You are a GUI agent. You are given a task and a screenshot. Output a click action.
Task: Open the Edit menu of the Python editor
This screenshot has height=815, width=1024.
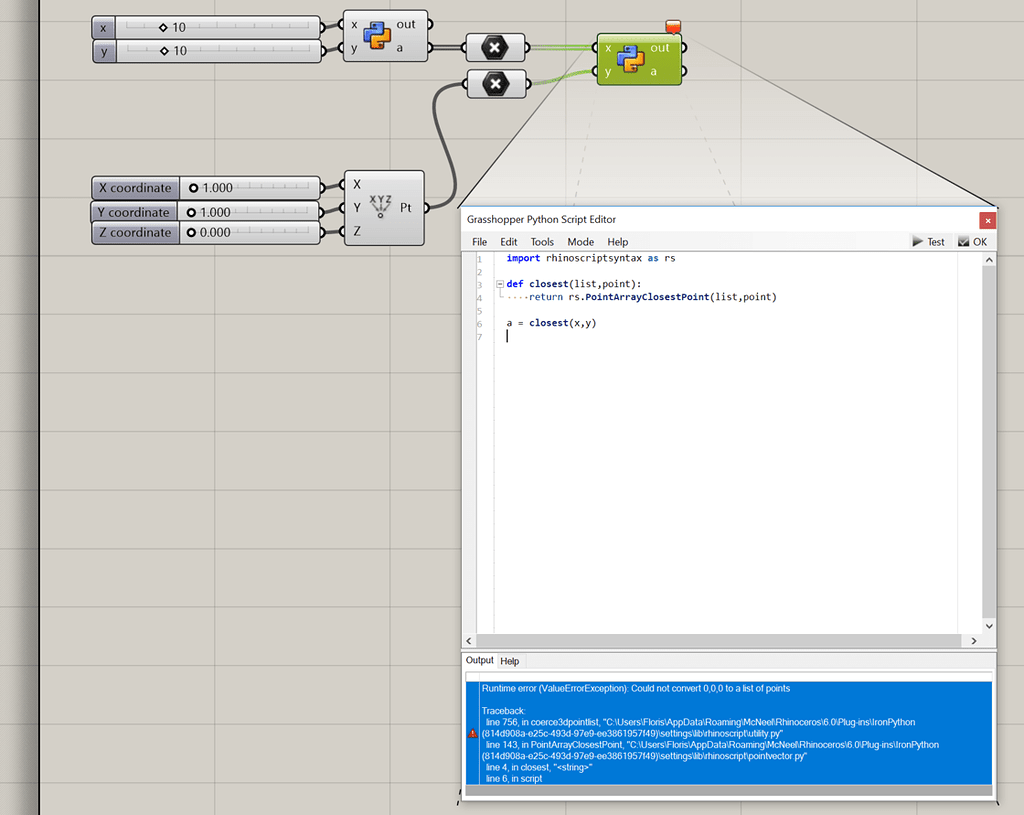[x=509, y=241]
